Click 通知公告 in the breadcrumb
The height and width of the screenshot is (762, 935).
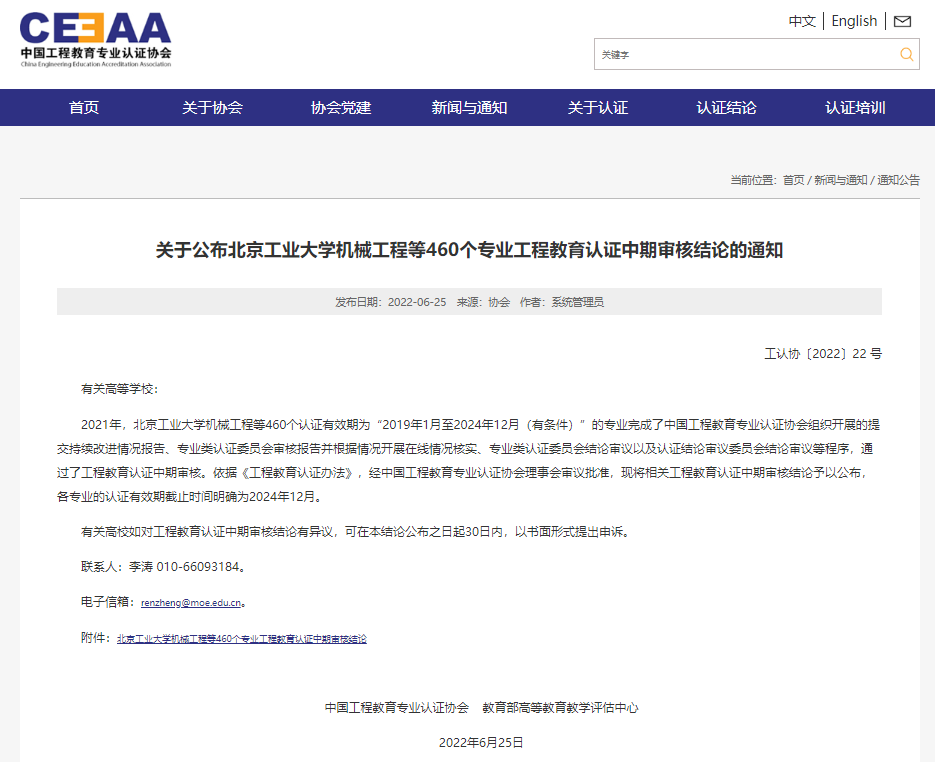pyautogui.click(x=898, y=180)
